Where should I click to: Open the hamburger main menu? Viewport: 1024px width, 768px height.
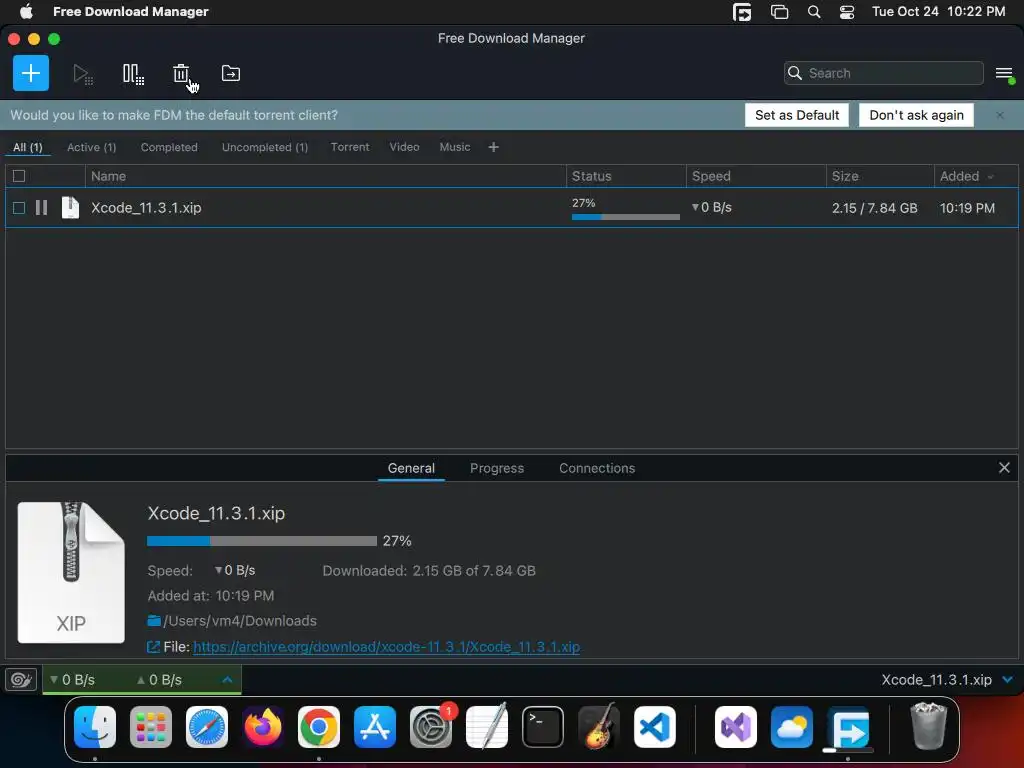[x=1004, y=74]
